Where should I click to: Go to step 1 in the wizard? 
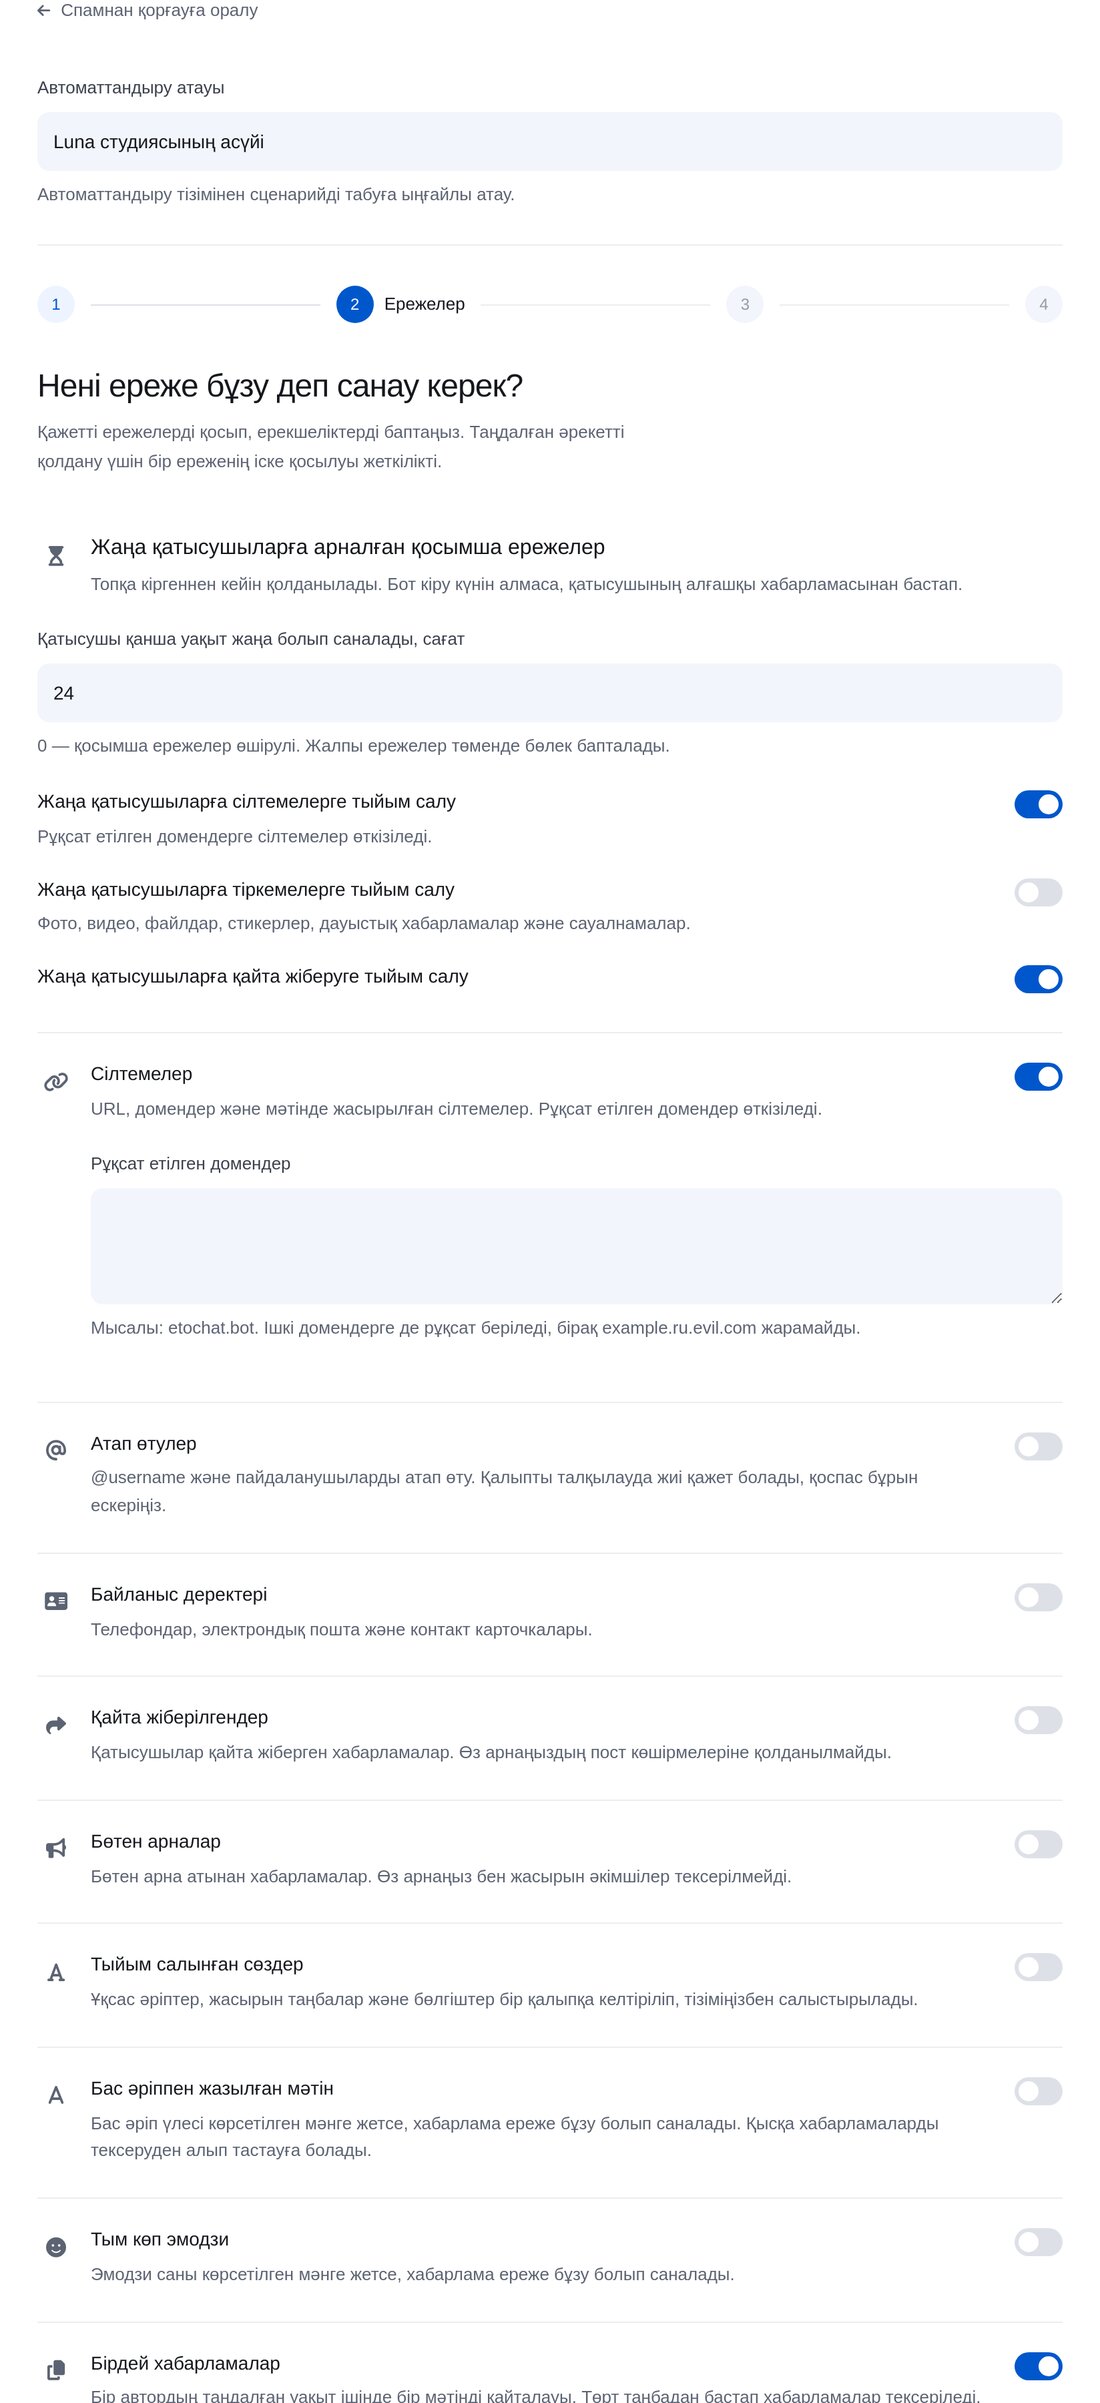click(x=56, y=304)
